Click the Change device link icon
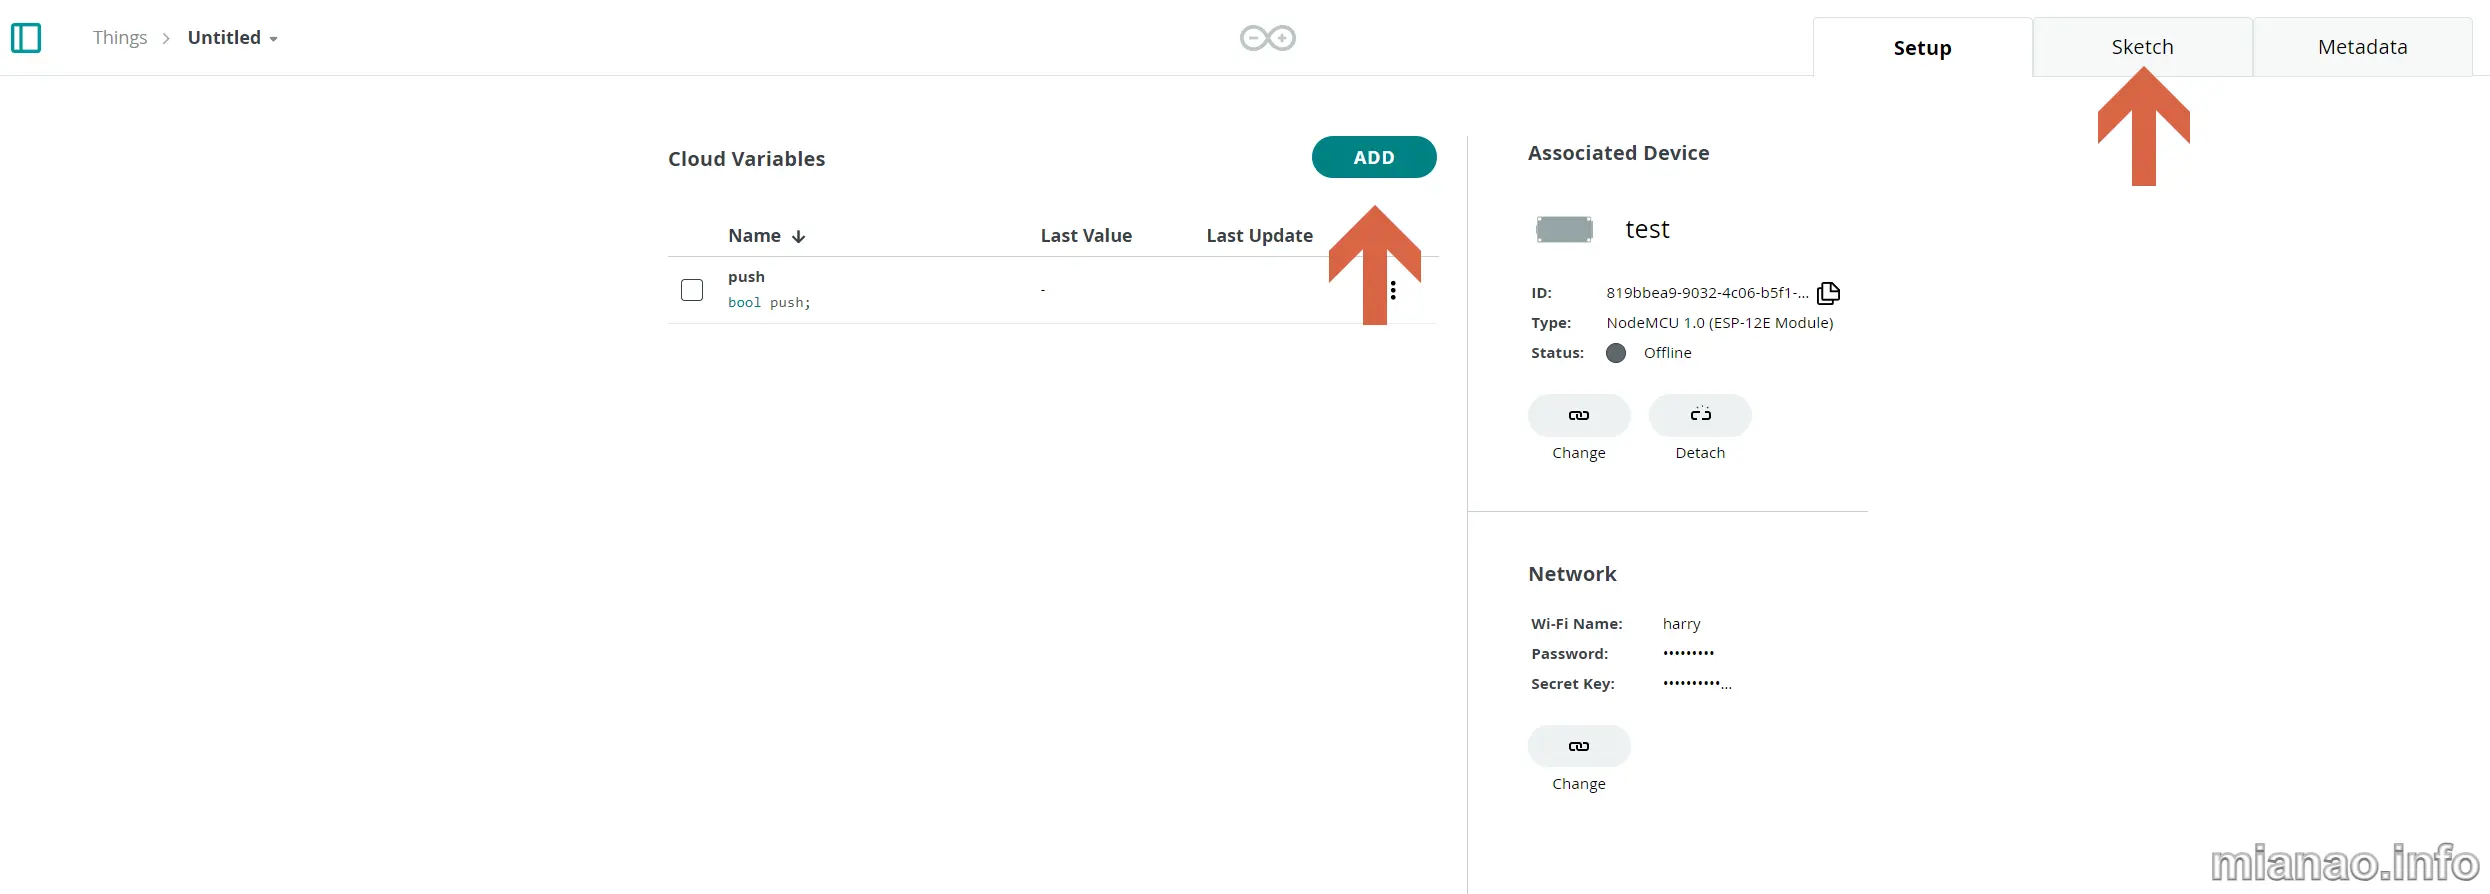The image size is (2490, 894). [x=1578, y=415]
